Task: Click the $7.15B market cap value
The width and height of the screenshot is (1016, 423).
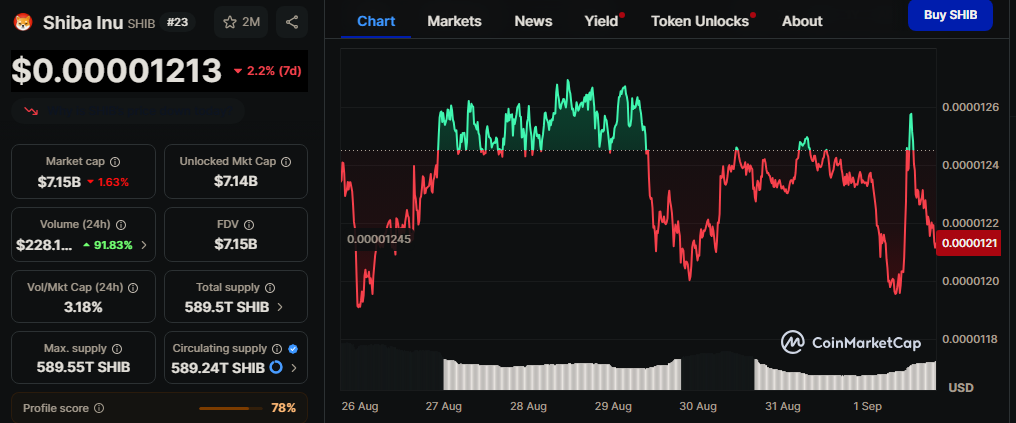Action: [x=59, y=182]
